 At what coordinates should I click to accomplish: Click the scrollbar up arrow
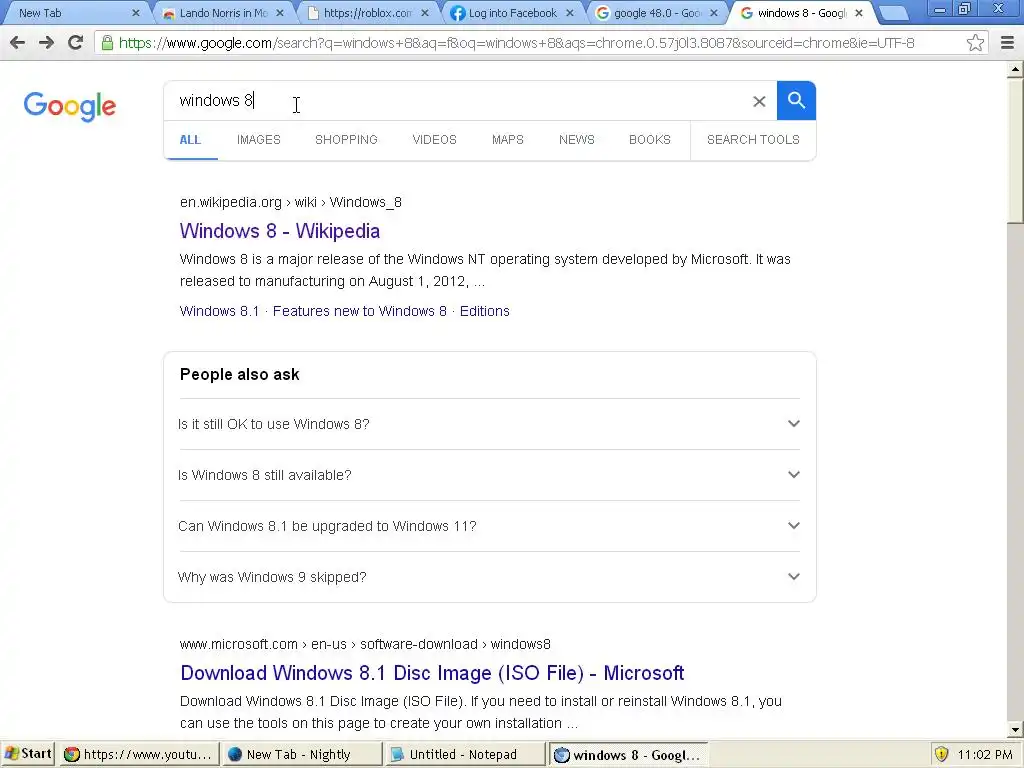(x=1016, y=69)
